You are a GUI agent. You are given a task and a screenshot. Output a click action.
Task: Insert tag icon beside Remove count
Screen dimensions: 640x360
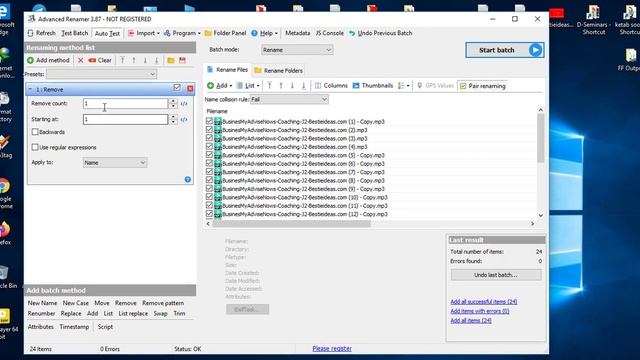tap(184, 104)
